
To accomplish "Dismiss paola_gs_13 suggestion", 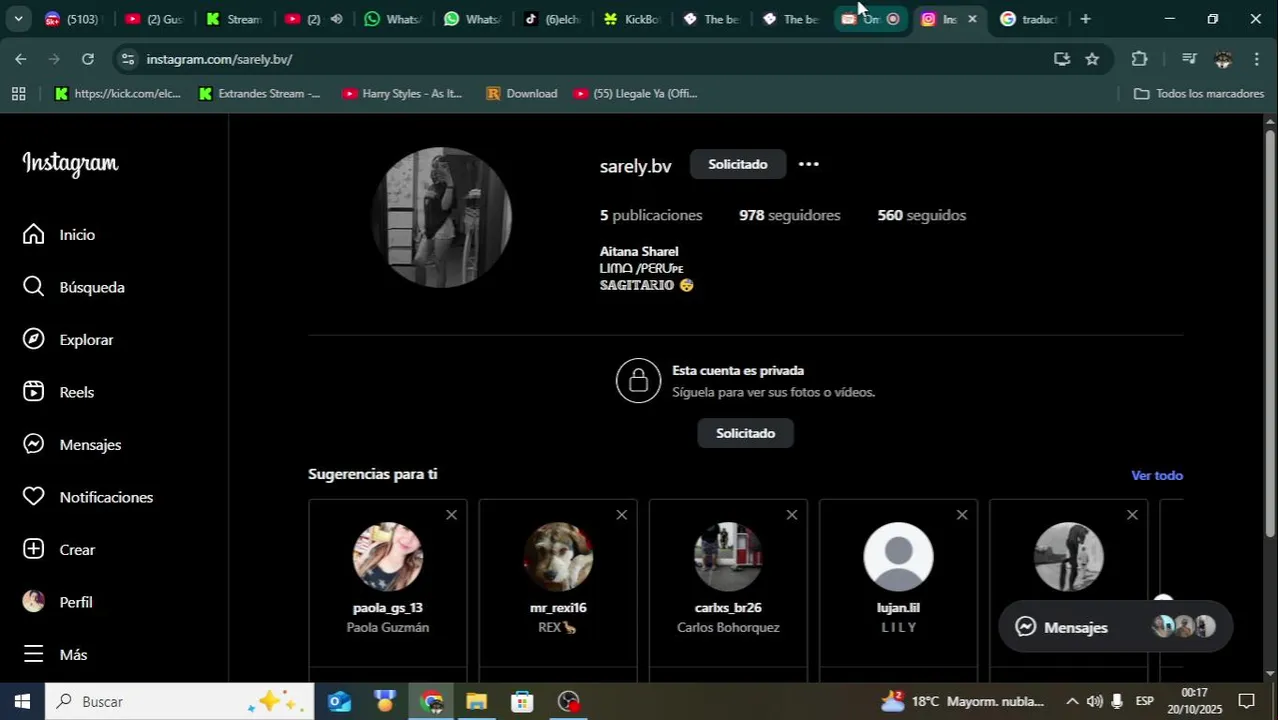I will click(x=451, y=515).
